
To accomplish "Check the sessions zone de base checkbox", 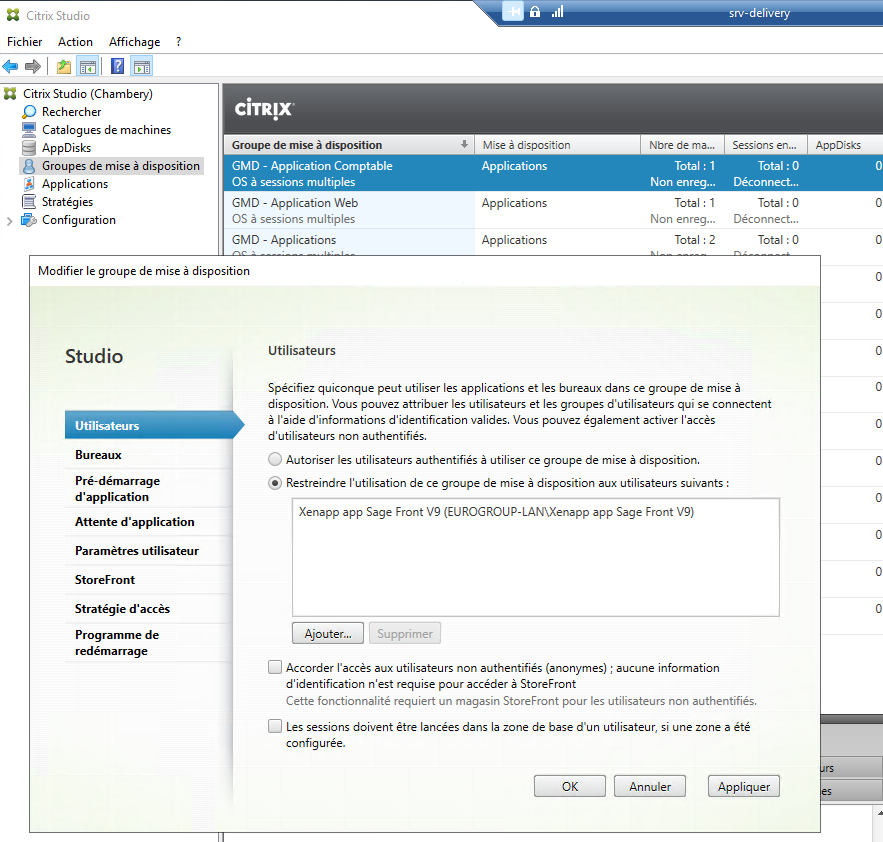I will [275, 727].
